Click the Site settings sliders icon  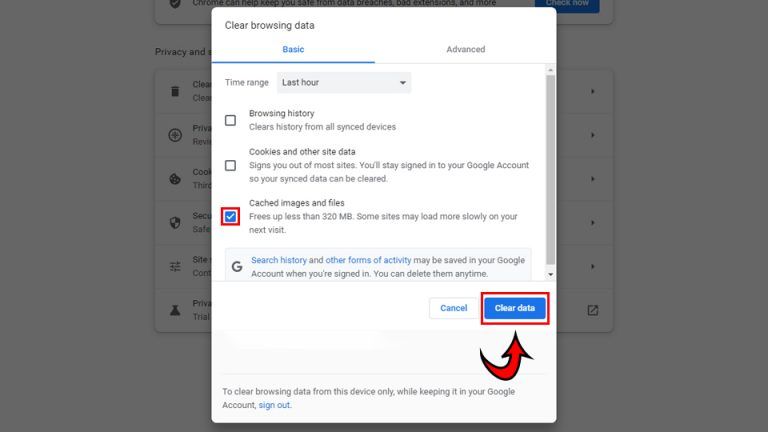pos(175,266)
